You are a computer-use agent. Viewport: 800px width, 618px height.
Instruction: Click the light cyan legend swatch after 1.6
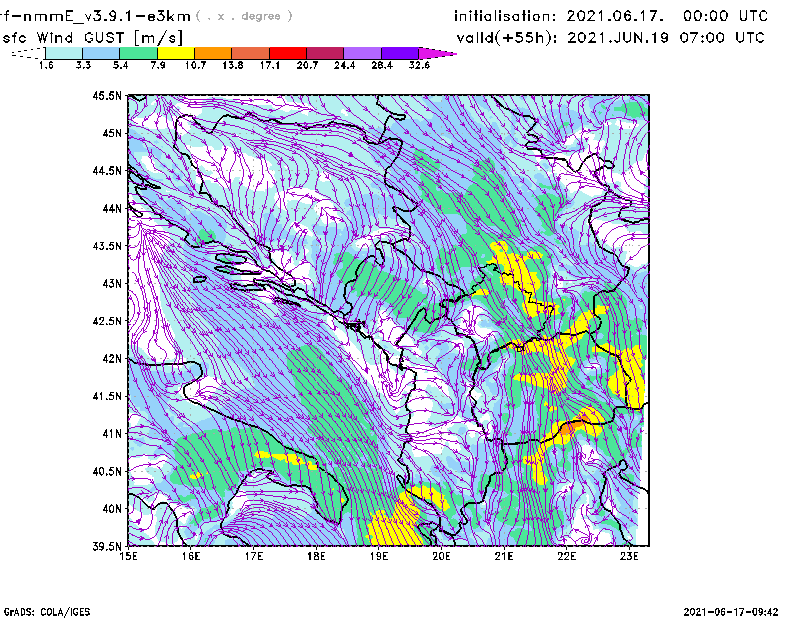coord(64,53)
